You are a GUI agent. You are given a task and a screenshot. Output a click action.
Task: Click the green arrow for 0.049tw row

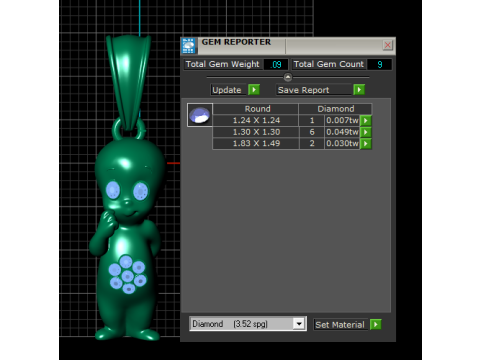(366, 132)
